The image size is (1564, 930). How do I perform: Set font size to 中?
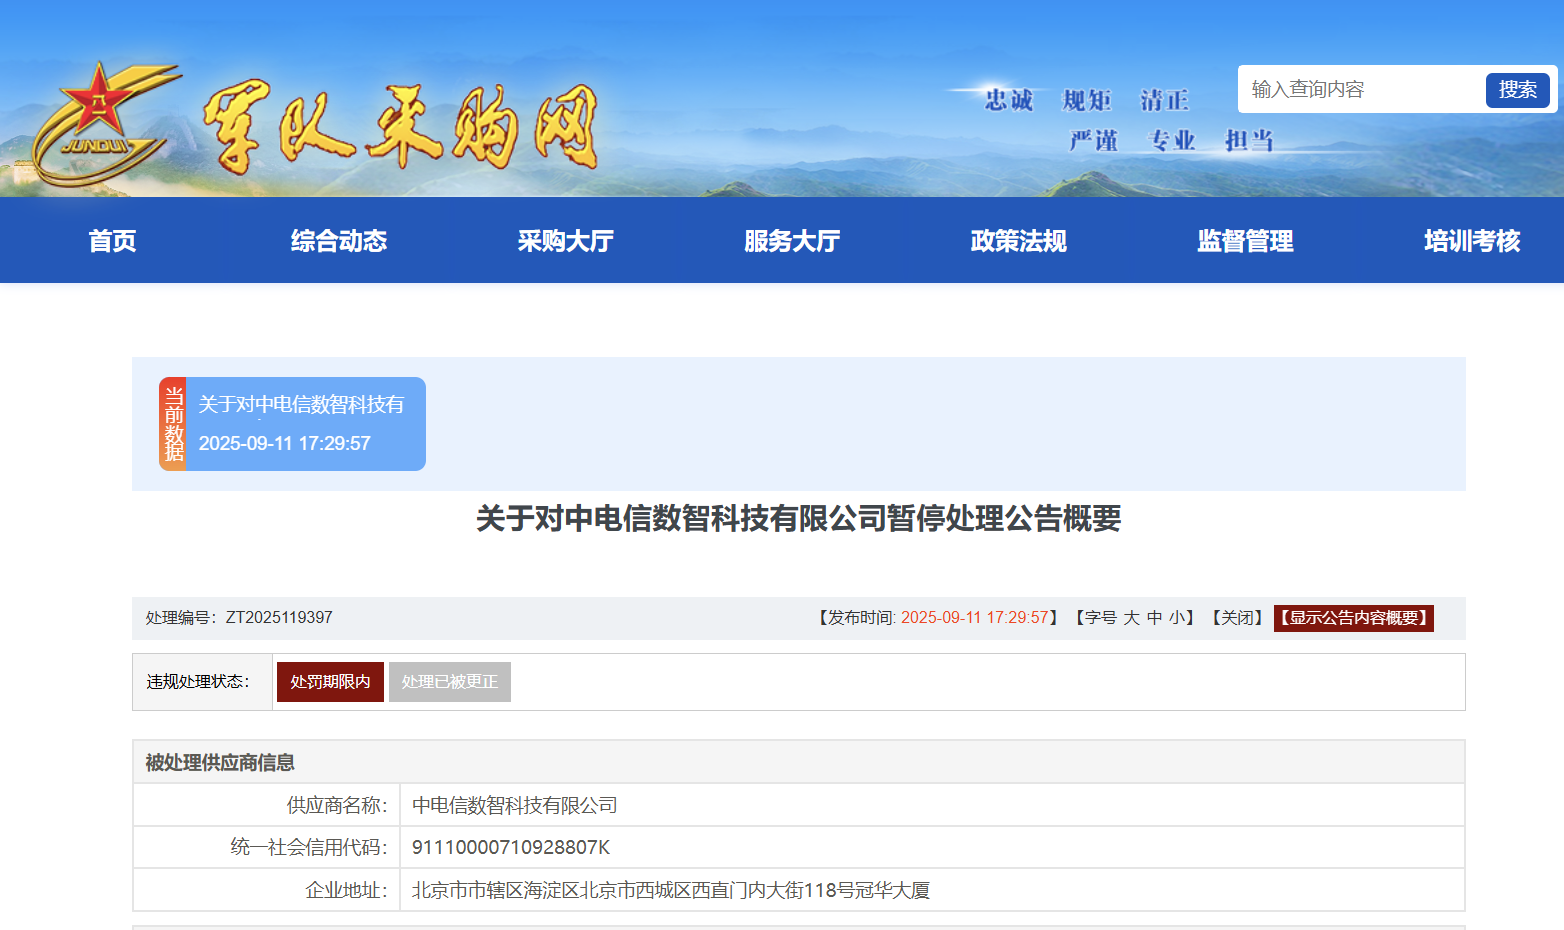(1154, 618)
